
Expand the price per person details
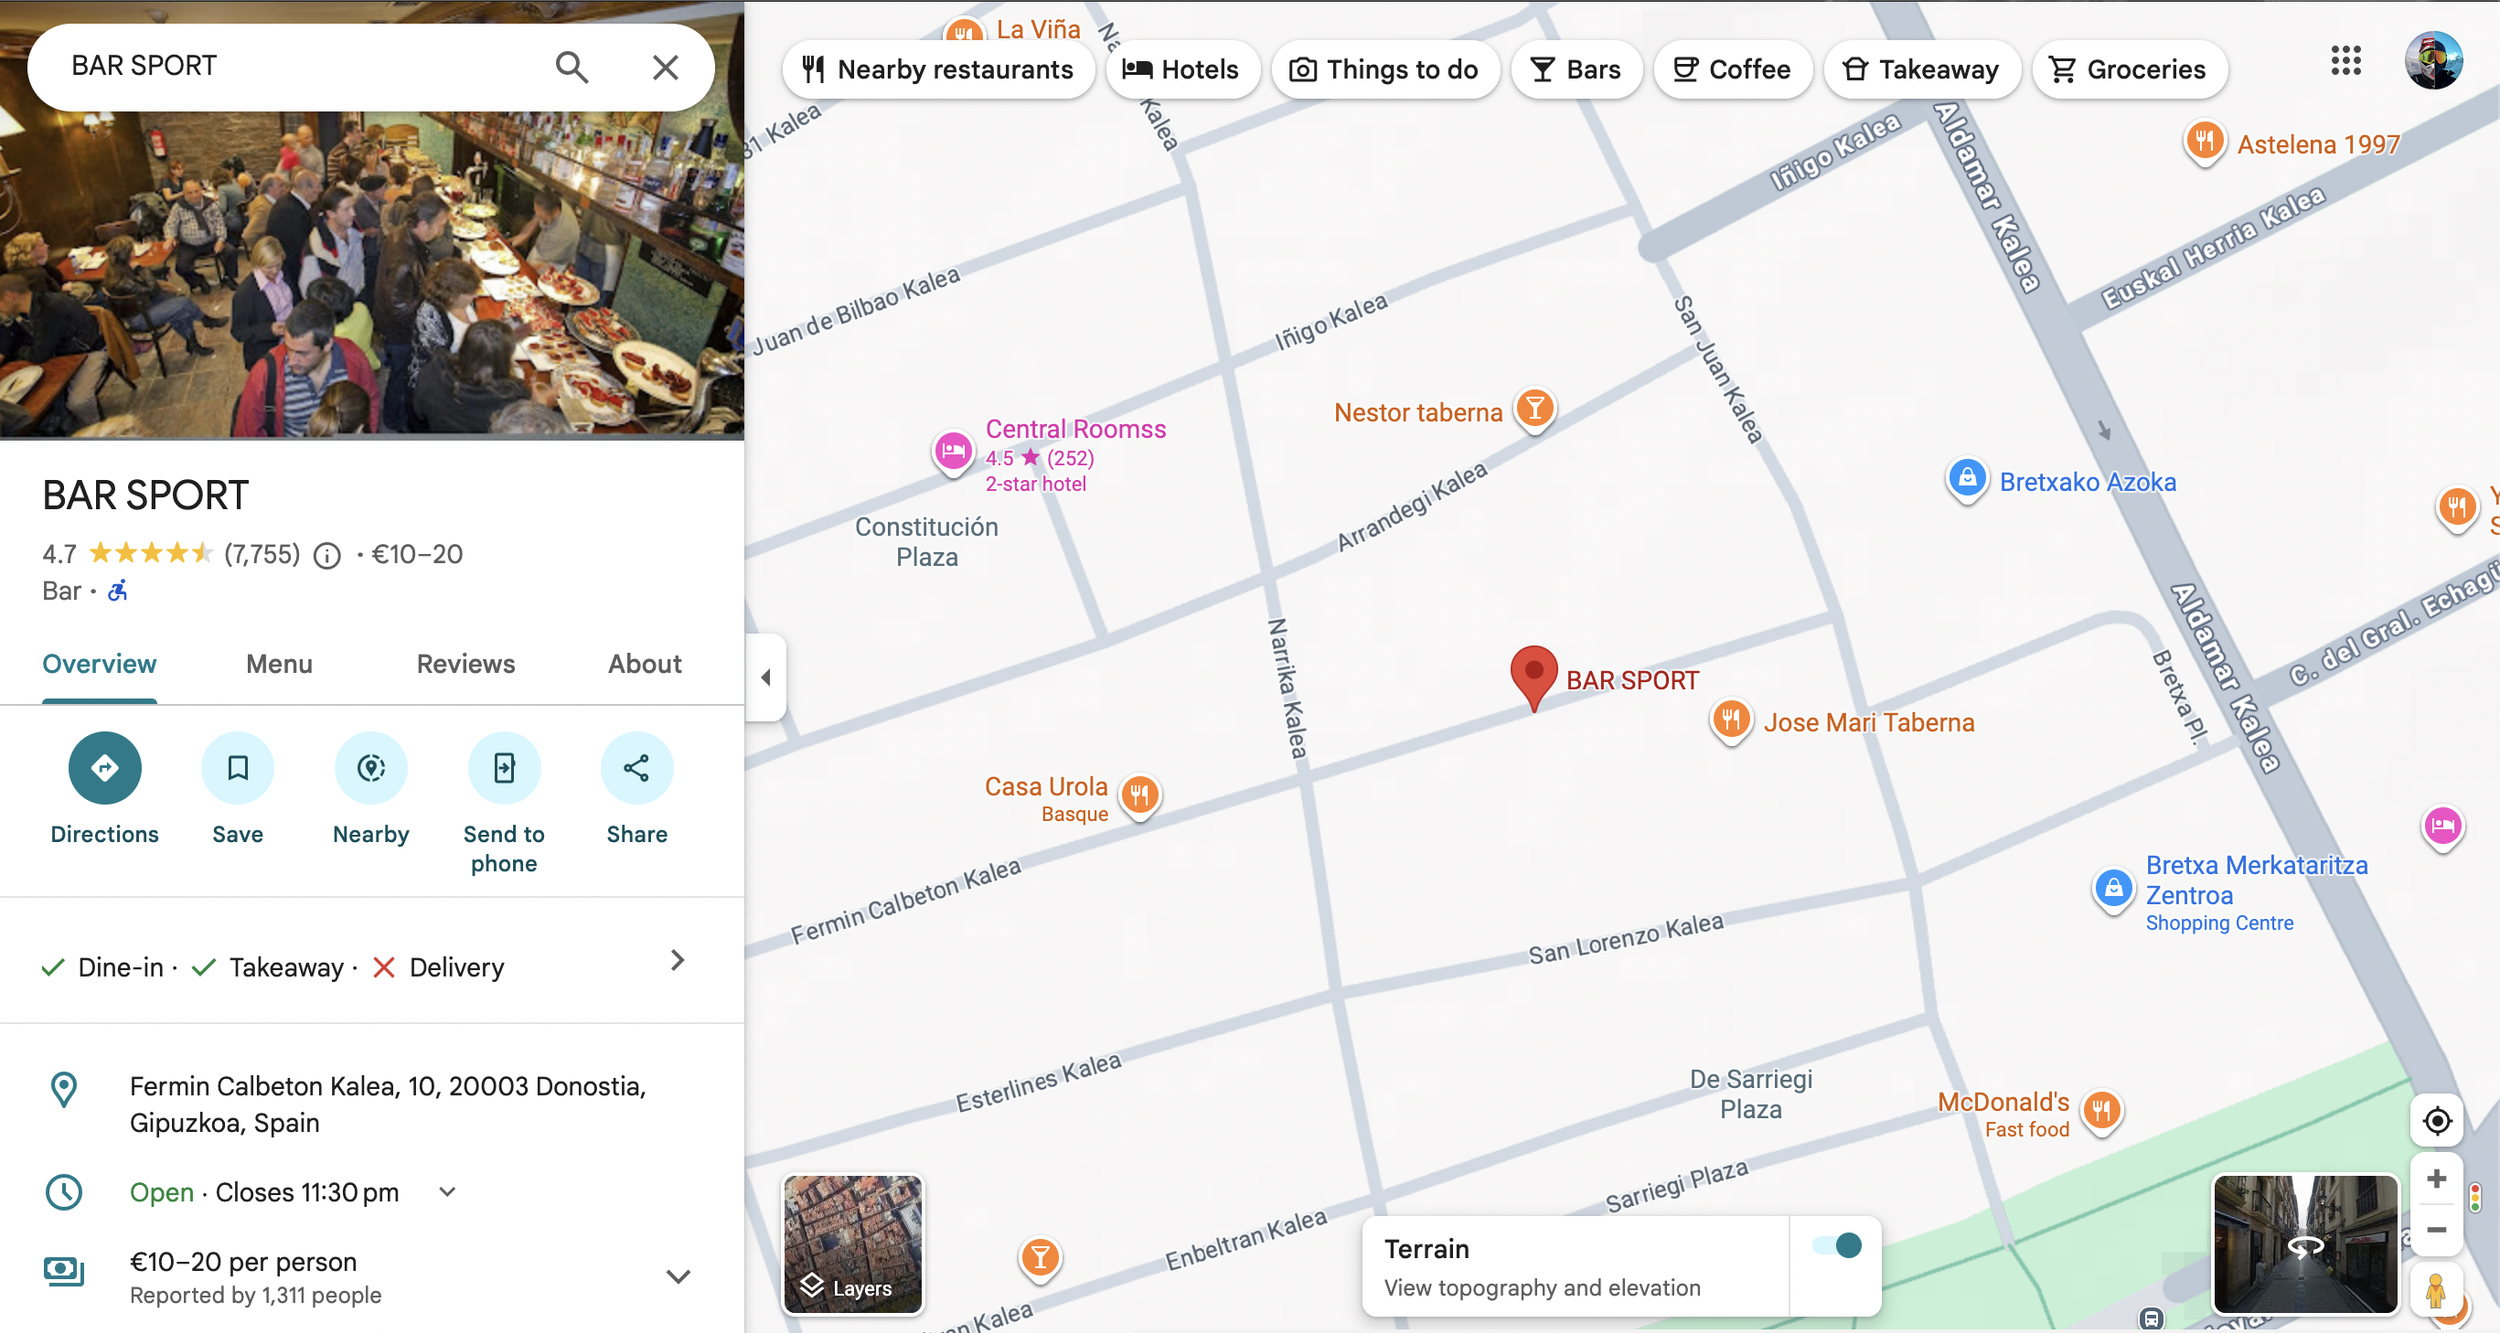(x=678, y=1277)
